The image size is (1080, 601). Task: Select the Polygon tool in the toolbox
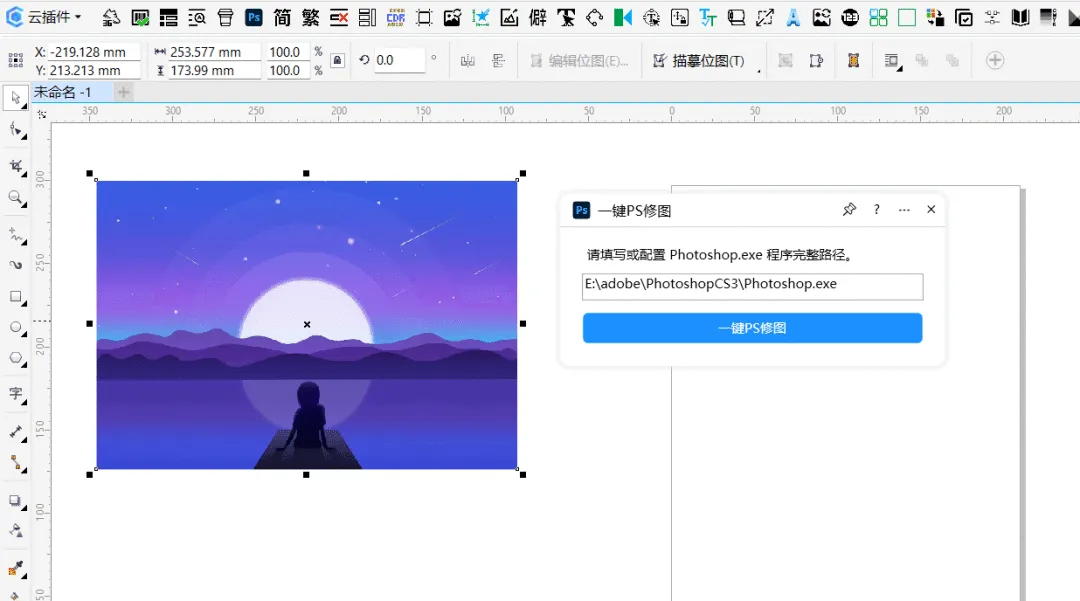(x=16, y=358)
